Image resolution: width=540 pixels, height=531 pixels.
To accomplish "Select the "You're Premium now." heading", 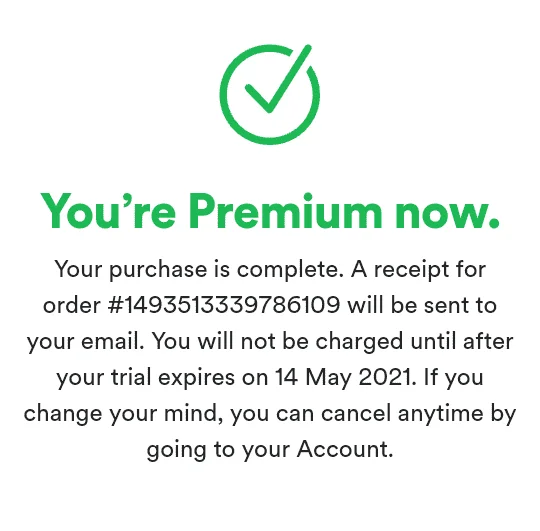I will point(270,211).
